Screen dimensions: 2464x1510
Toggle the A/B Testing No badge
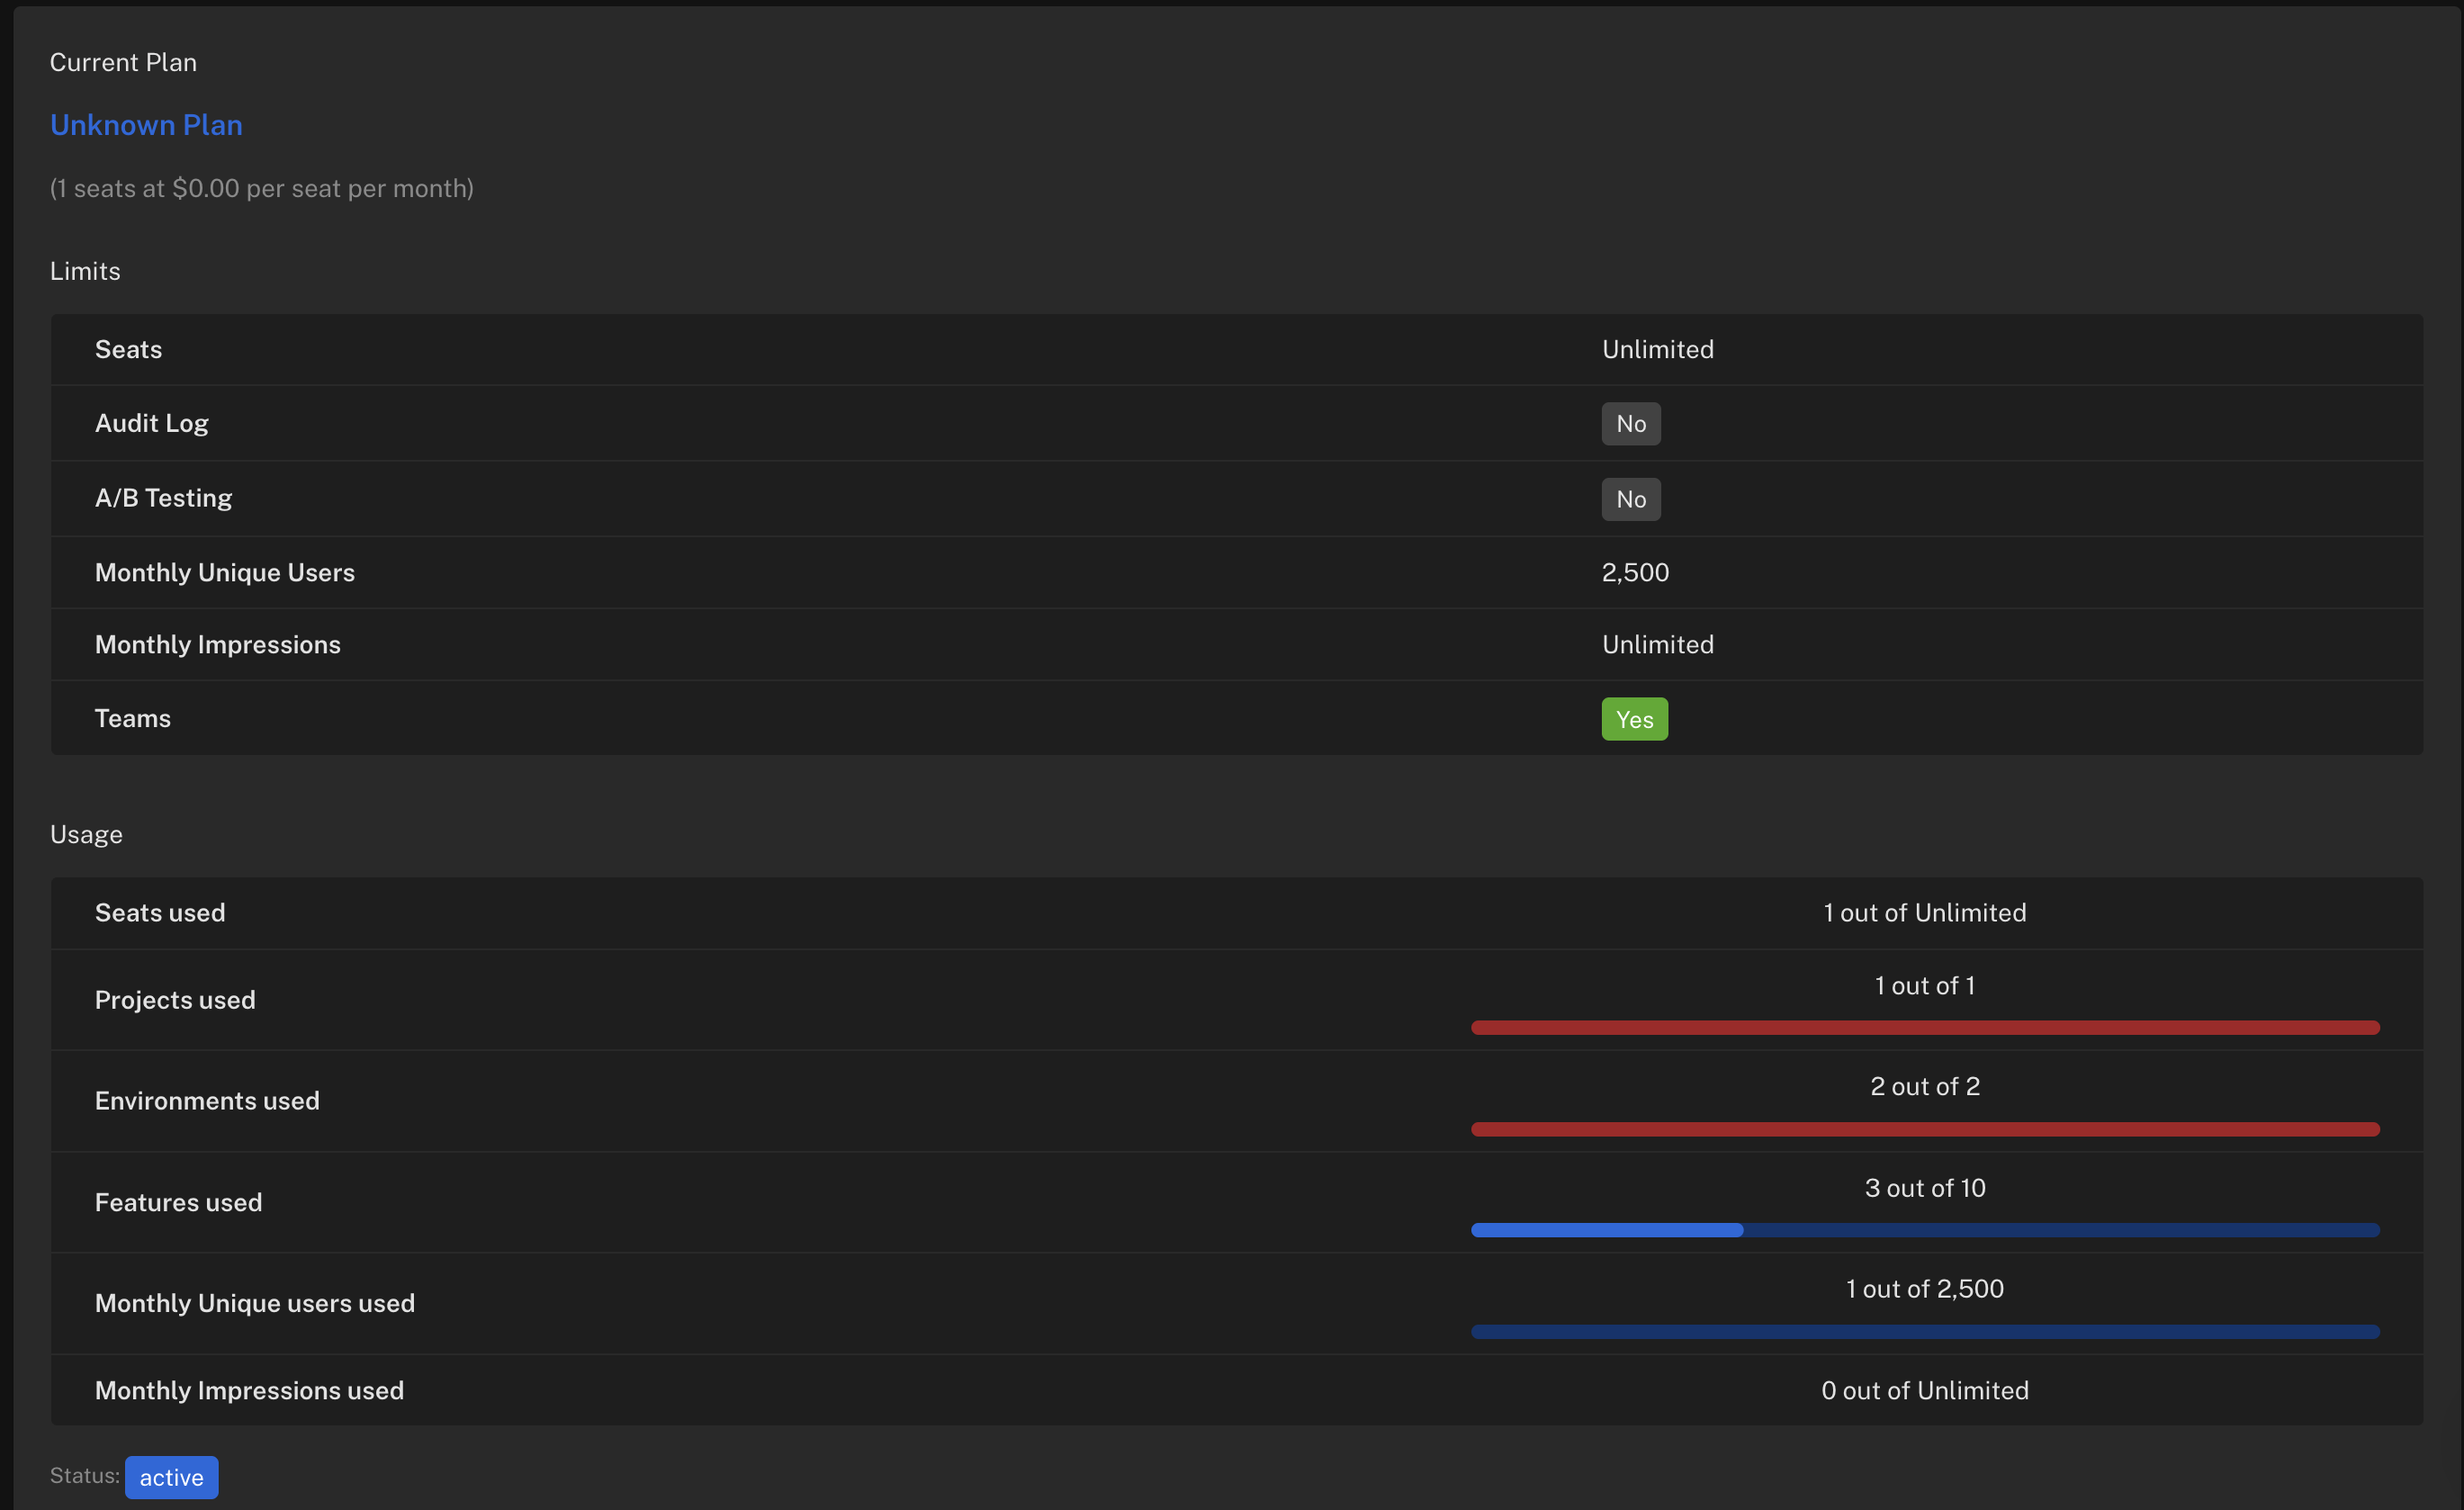click(x=1630, y=498)
